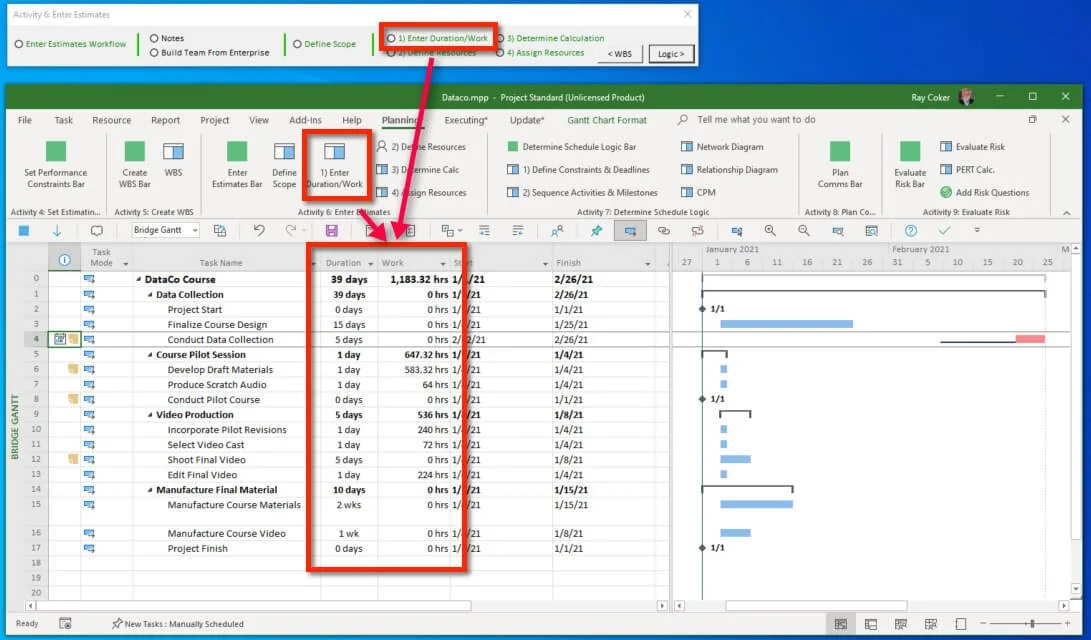The image size is (1091, 640).
Task: Open the Duration column filter dropdown
Action: (370, 264)
